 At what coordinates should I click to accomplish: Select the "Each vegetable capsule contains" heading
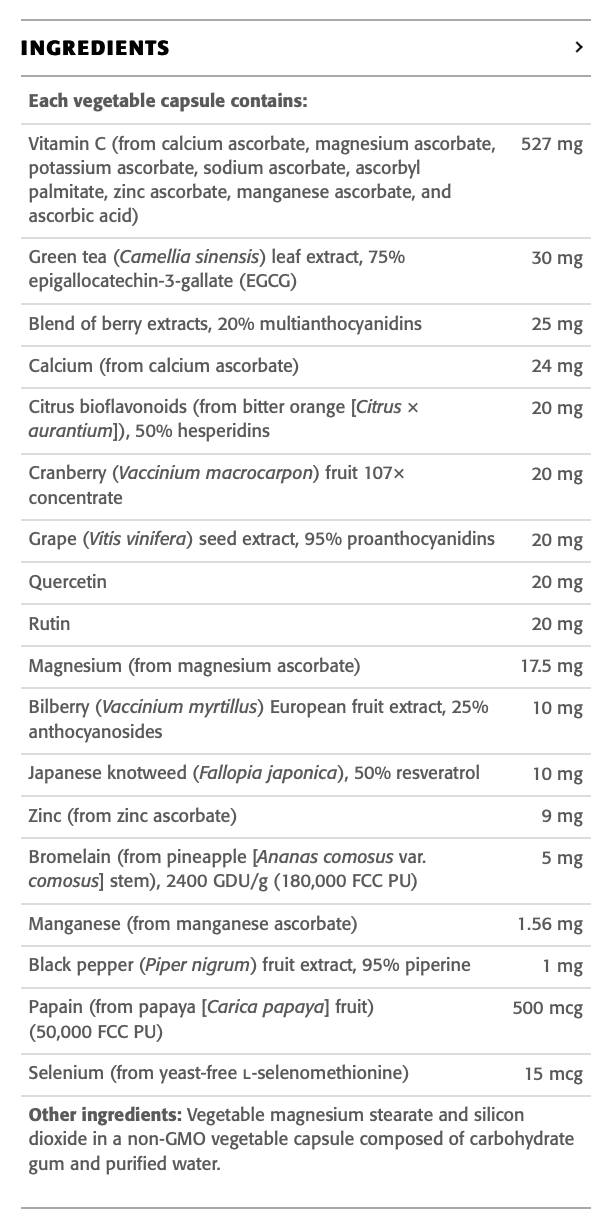click(x=167, y=101)
